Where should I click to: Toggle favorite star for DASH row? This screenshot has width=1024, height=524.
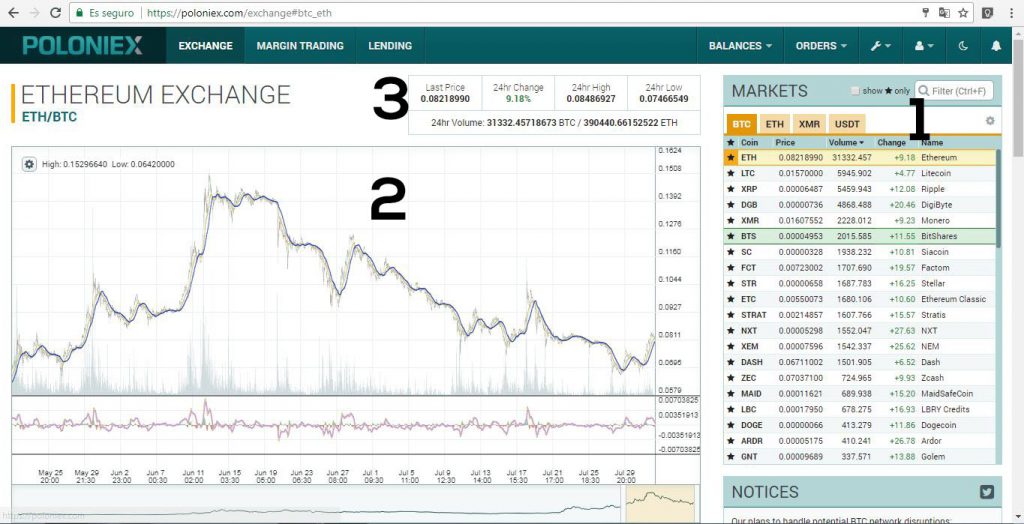tap(731, 362)
